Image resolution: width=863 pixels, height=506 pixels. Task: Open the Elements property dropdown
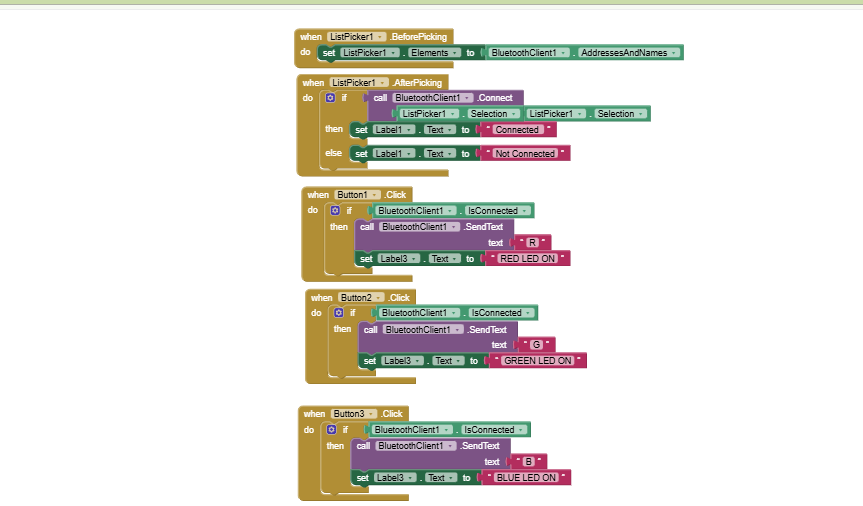[435, 53]
